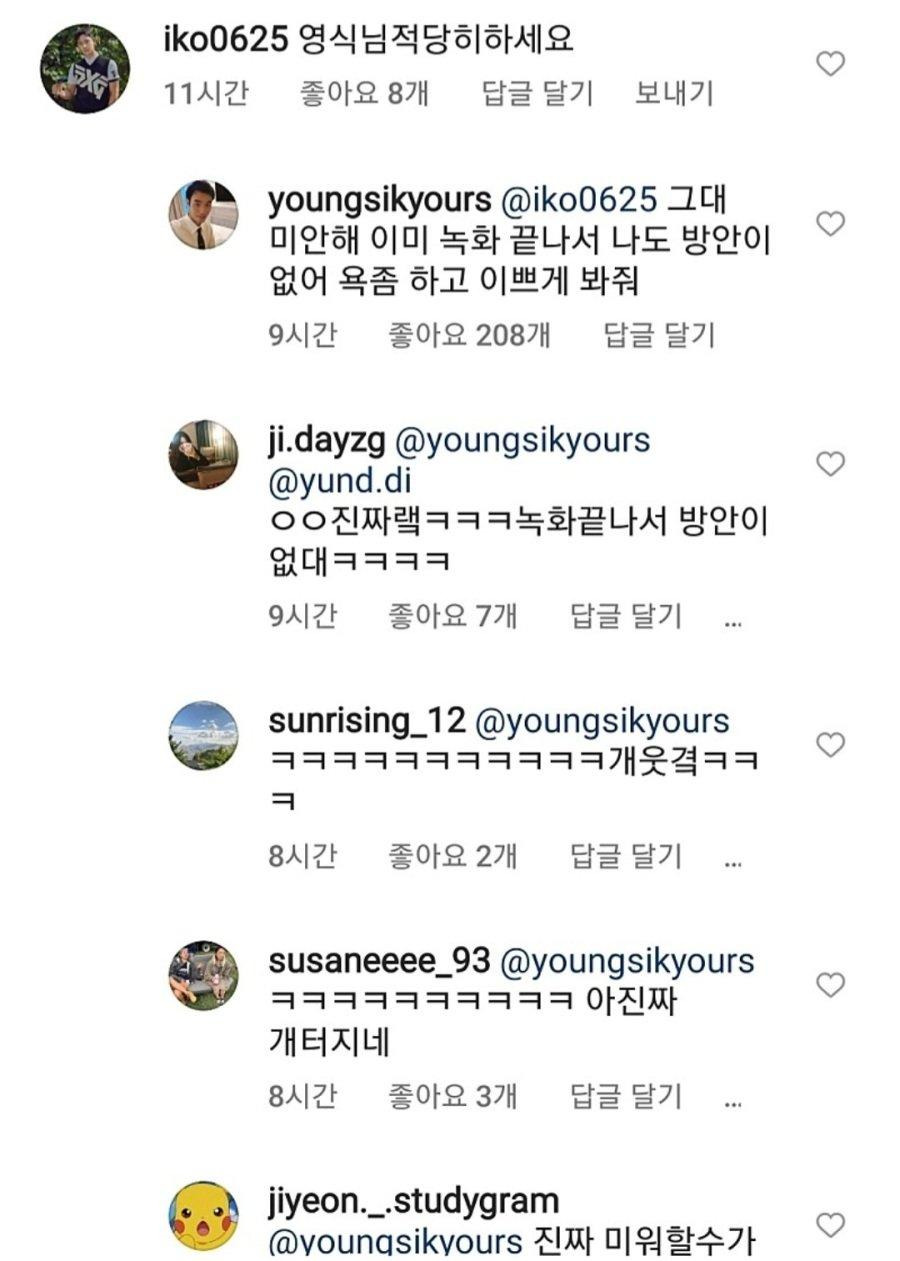This screenshot has height=1261, width=900.
Task: Like ji.dayzg's reply via heart icon
Action: click(831, 464)
